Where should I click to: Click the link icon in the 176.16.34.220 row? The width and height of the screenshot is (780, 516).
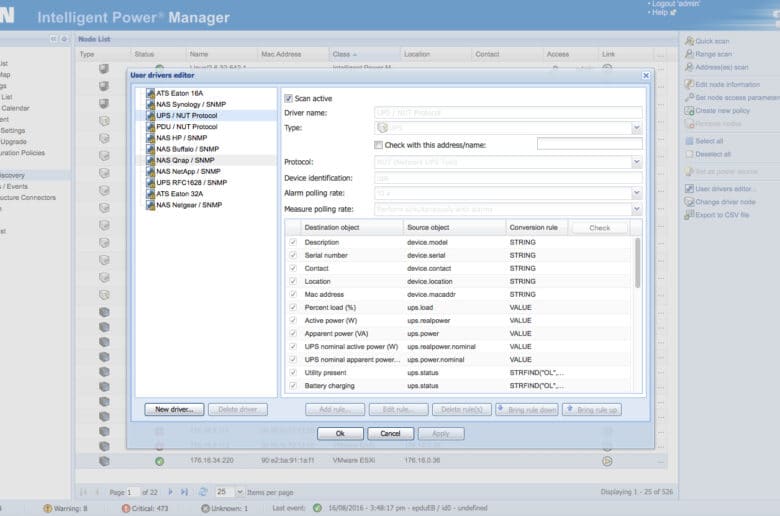tap(607, 461)
